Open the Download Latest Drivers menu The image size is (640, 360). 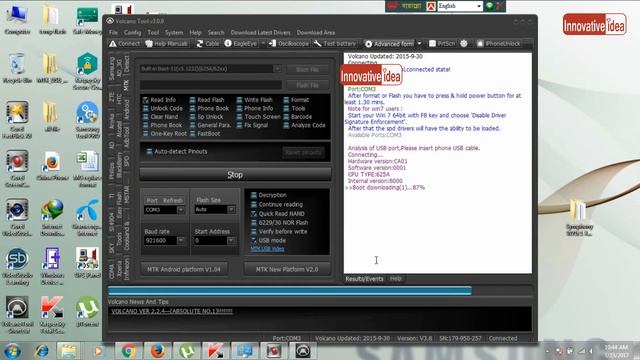click(x=260, y=33)
